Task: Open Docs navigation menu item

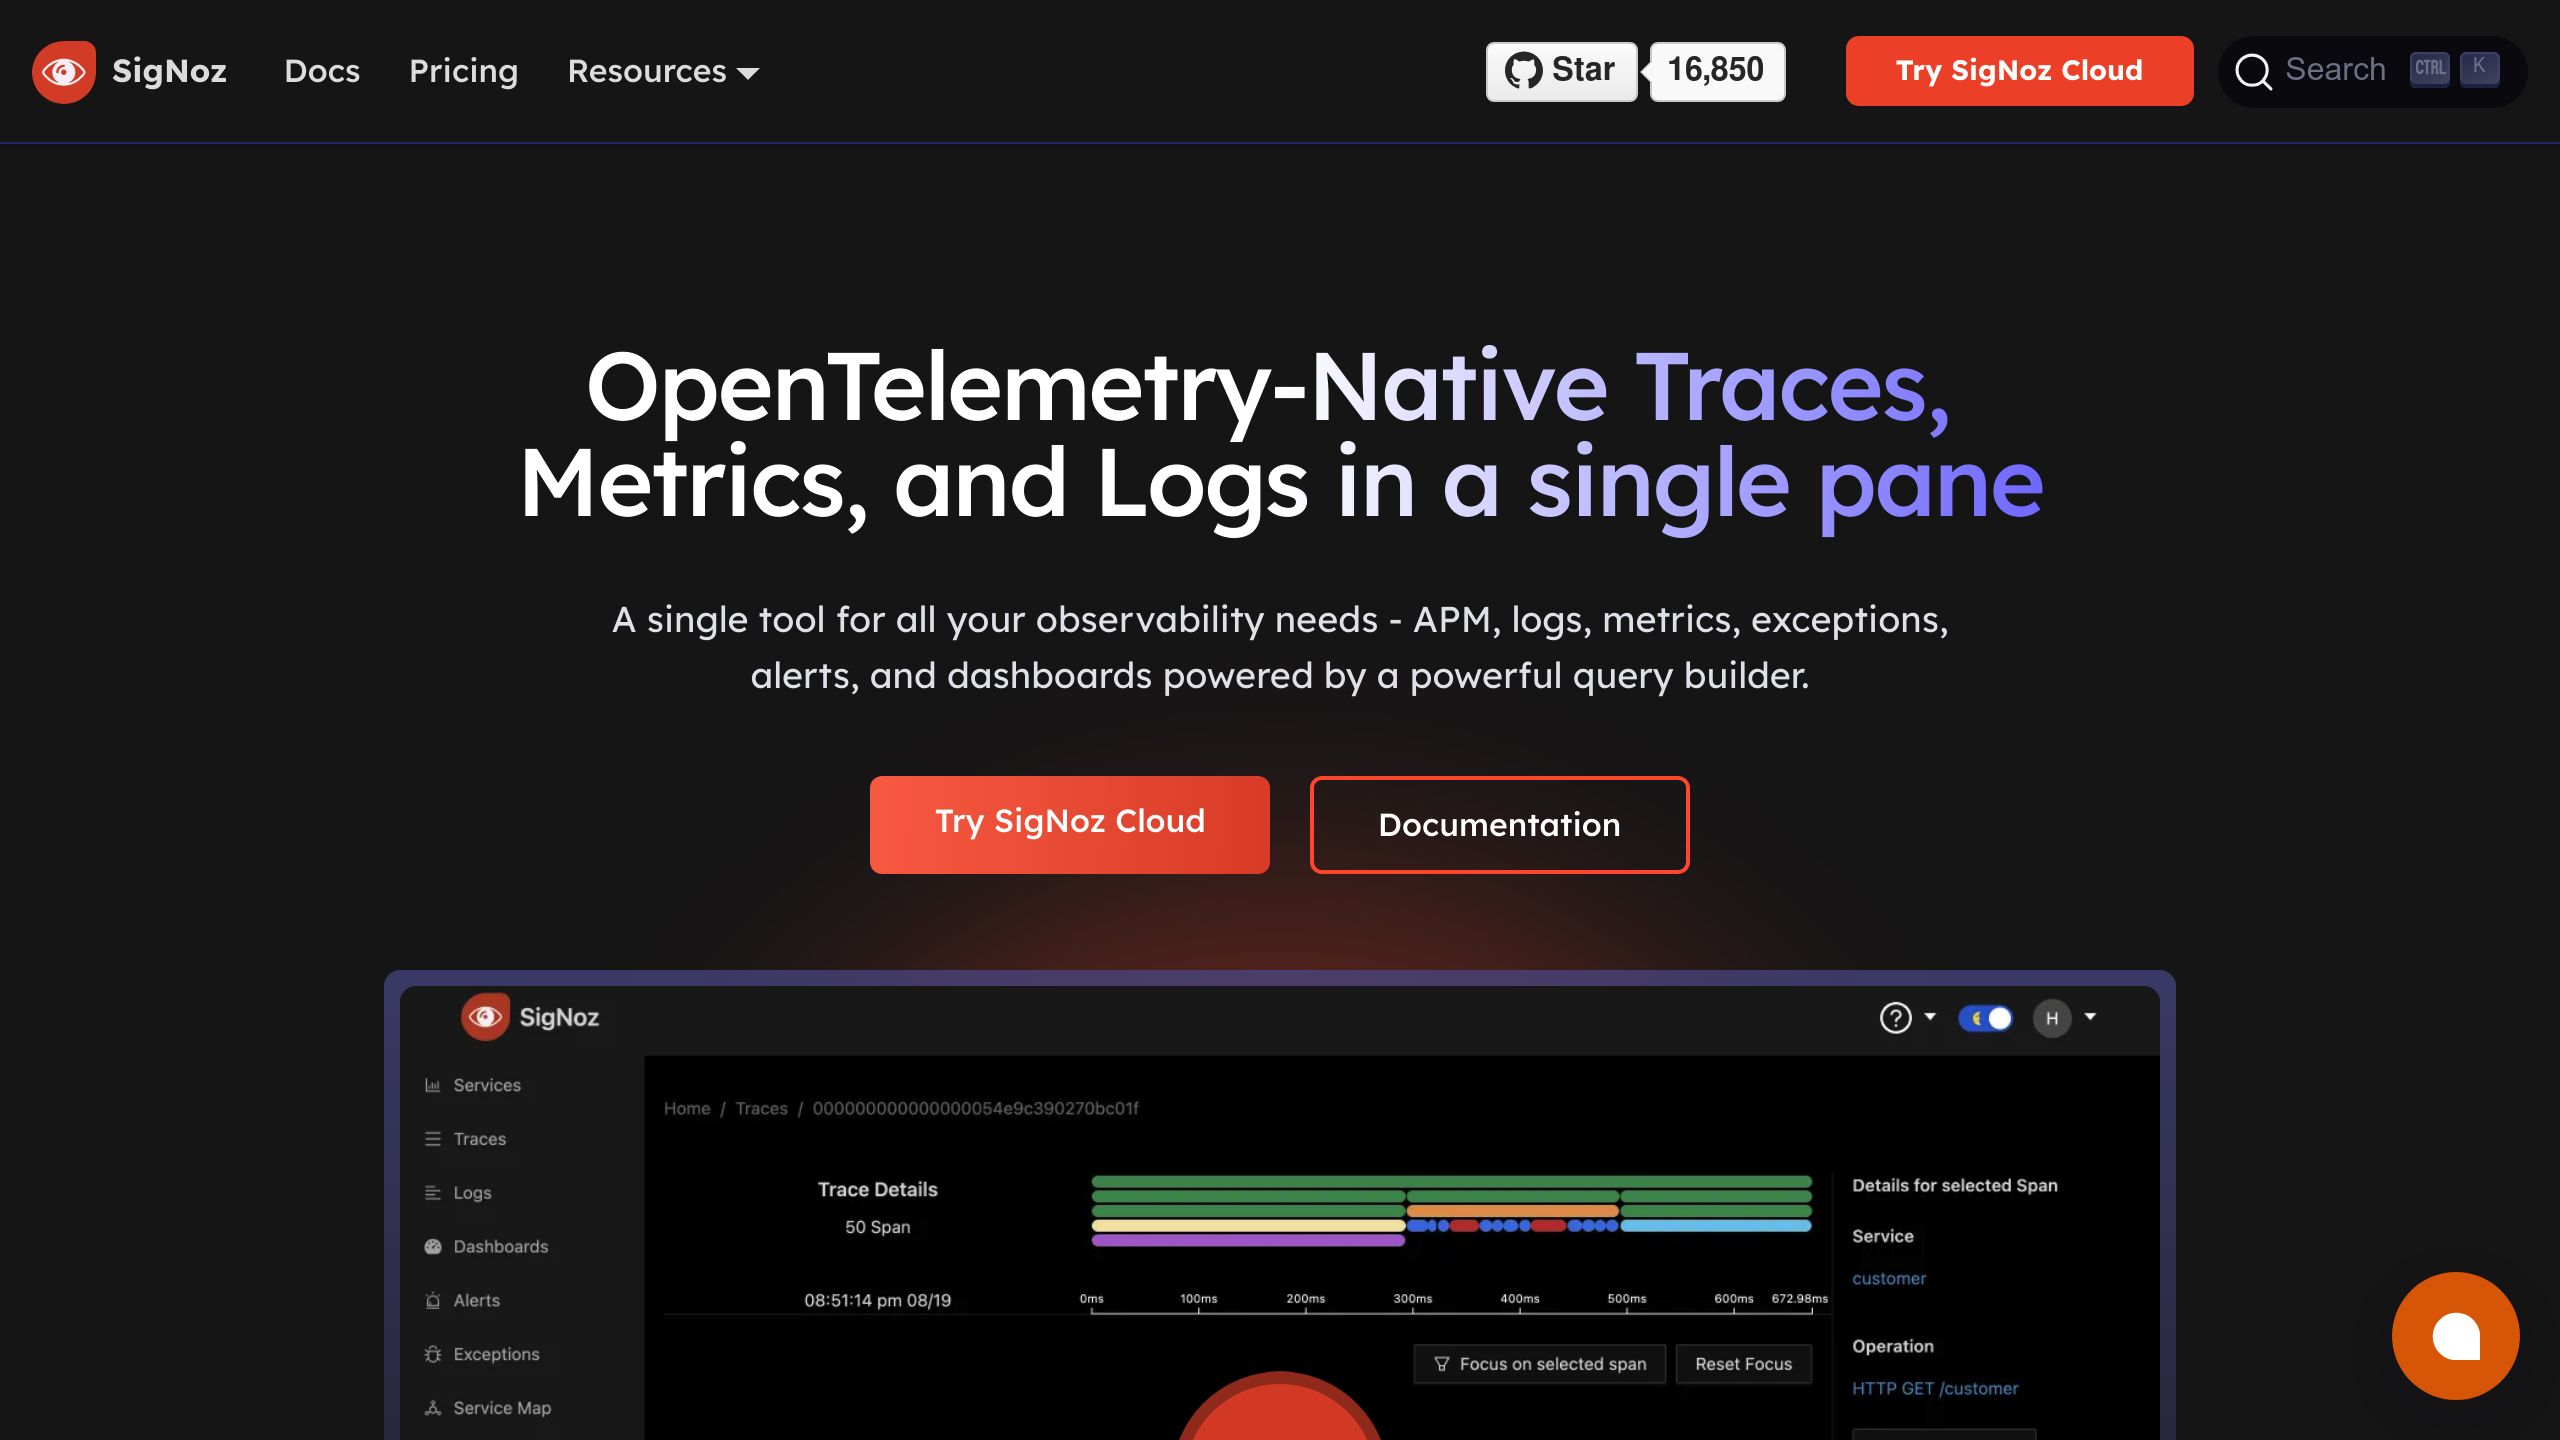Action: click(322, 70)
